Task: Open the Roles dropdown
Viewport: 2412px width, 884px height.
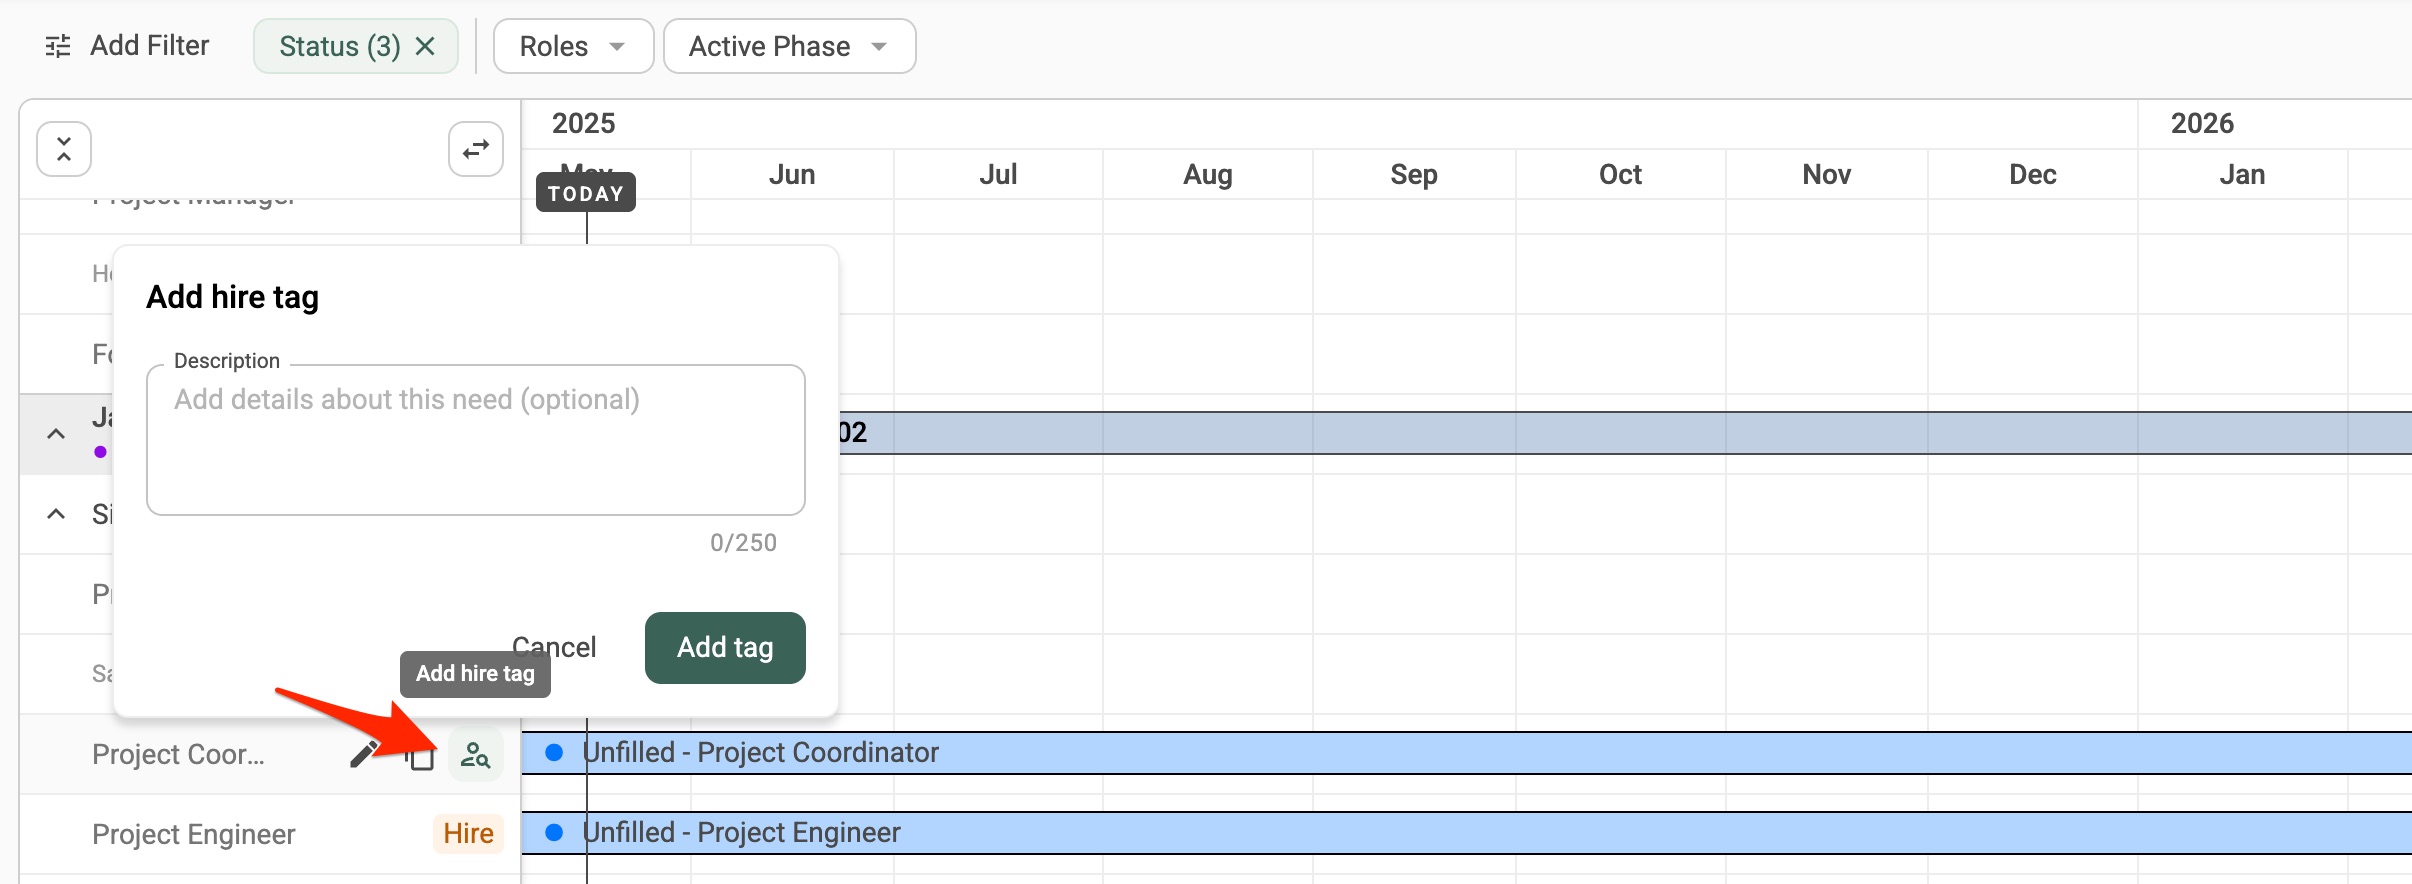Action: click(573, 46)
